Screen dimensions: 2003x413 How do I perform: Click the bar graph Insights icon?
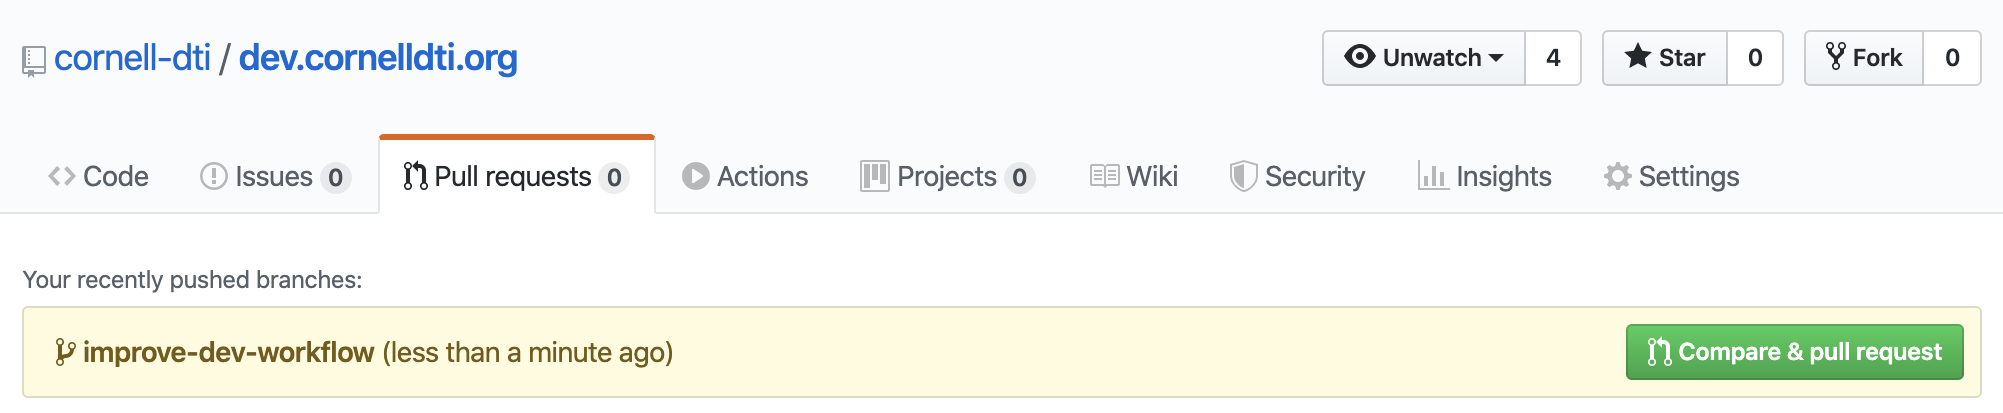point(1433,176)
